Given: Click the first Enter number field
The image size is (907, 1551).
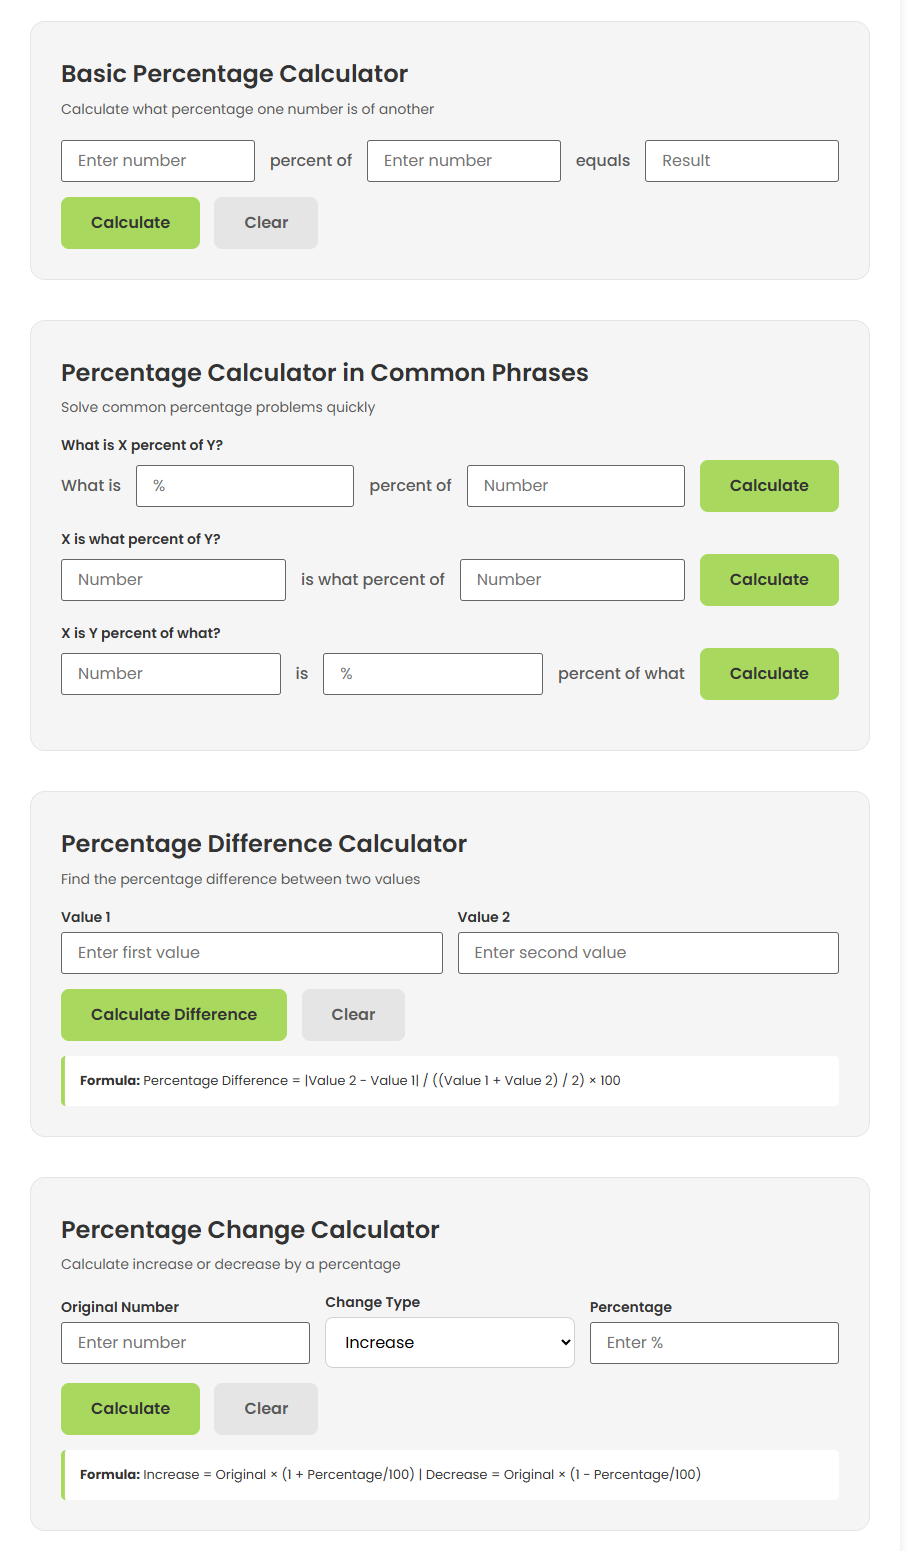Looking at the screenshot, I should tap(157, 160).
